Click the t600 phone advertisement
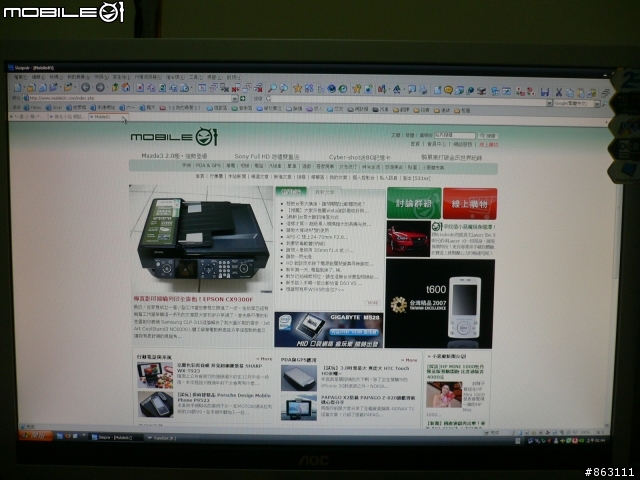Image resolution: width=640 pixels, height=480 pixels. pos(440,304)
